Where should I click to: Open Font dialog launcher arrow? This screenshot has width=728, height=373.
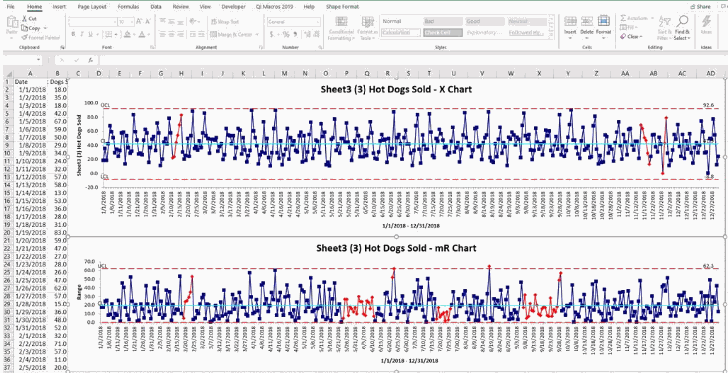(x=153, y=48)
